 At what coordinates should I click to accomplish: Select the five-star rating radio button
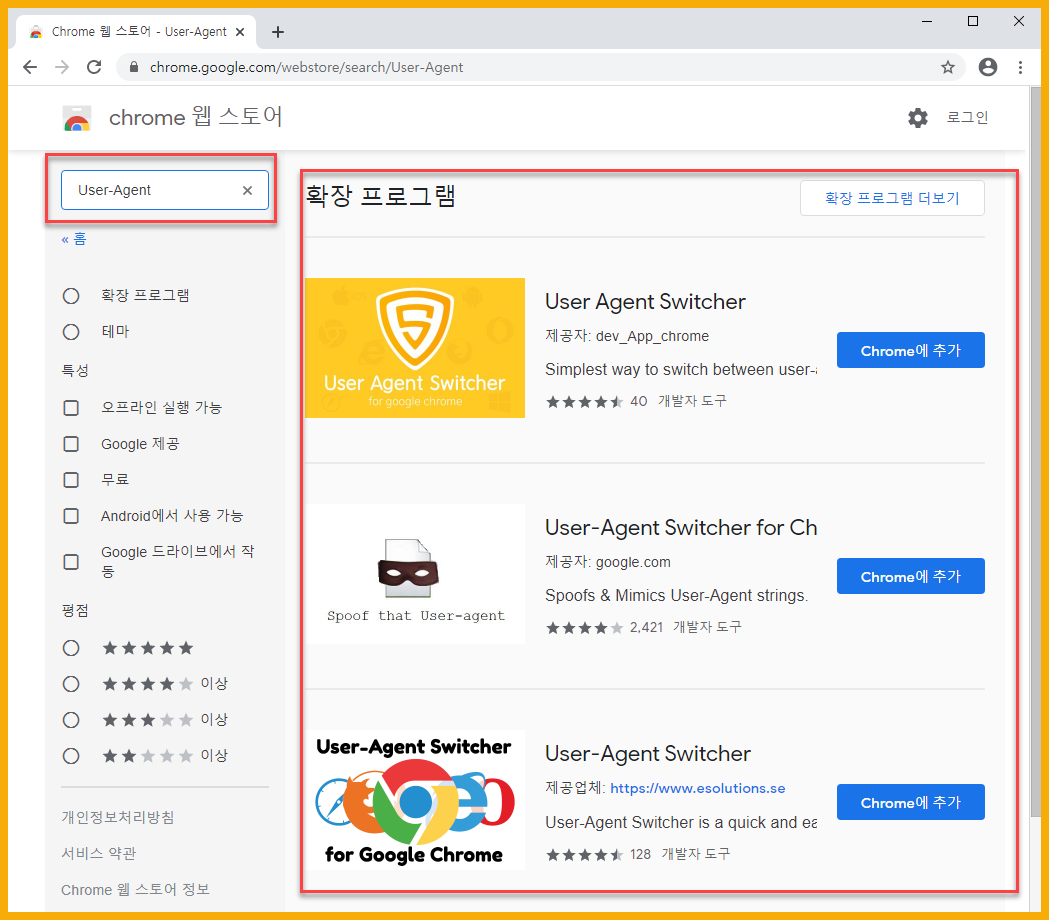[71, 648]
